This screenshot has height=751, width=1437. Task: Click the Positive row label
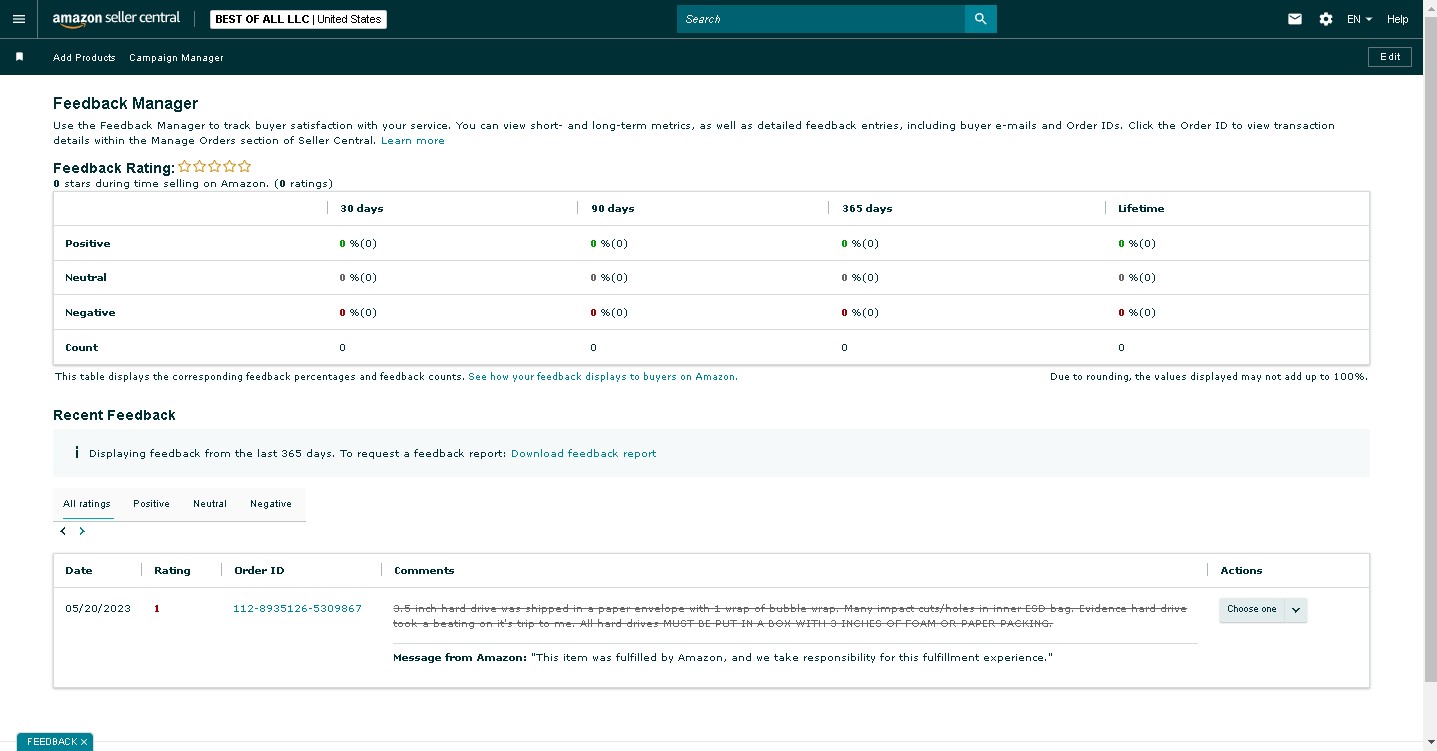(x=88, y=244)
